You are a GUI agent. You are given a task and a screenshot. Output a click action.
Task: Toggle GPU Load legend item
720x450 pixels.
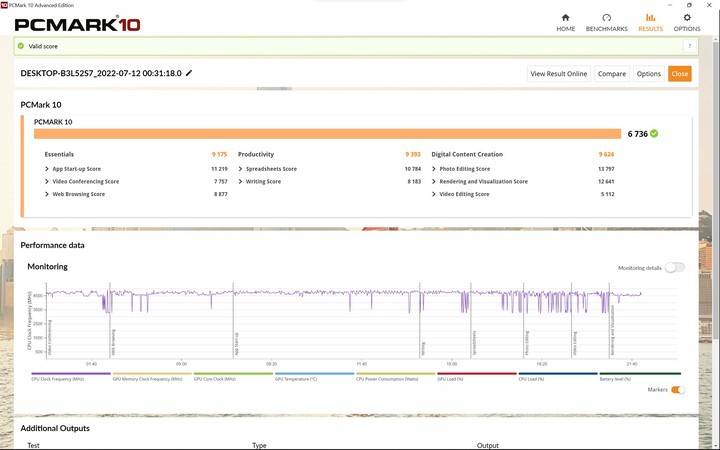click(477, 377)
